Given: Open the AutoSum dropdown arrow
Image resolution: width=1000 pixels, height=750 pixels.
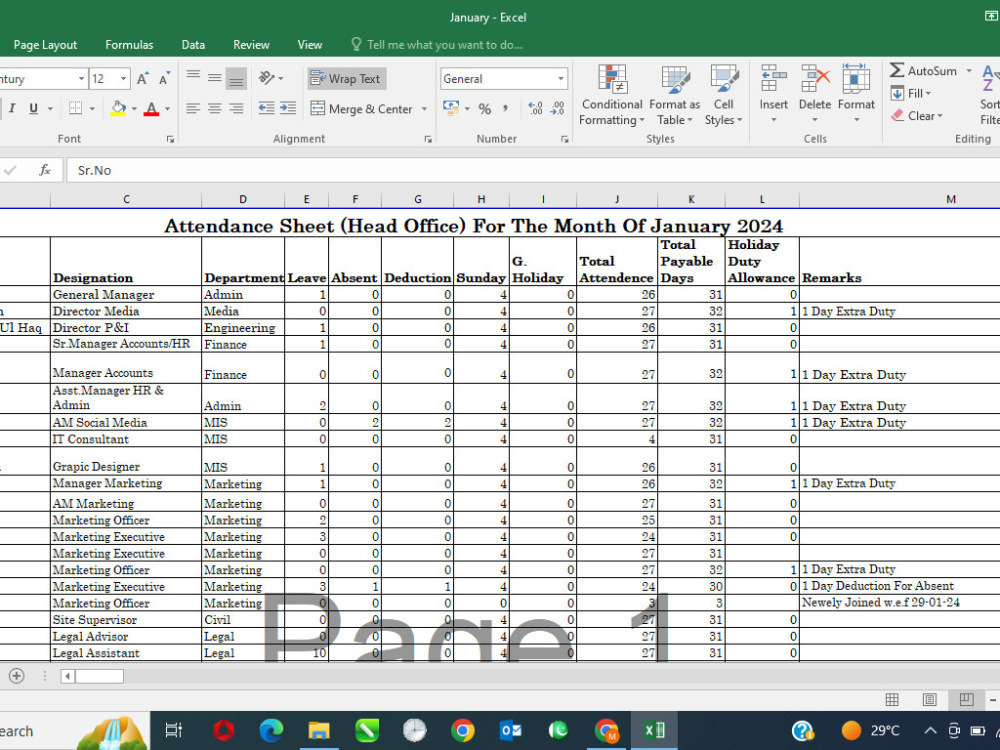Looking at the screenshot, I should (969, 71).
